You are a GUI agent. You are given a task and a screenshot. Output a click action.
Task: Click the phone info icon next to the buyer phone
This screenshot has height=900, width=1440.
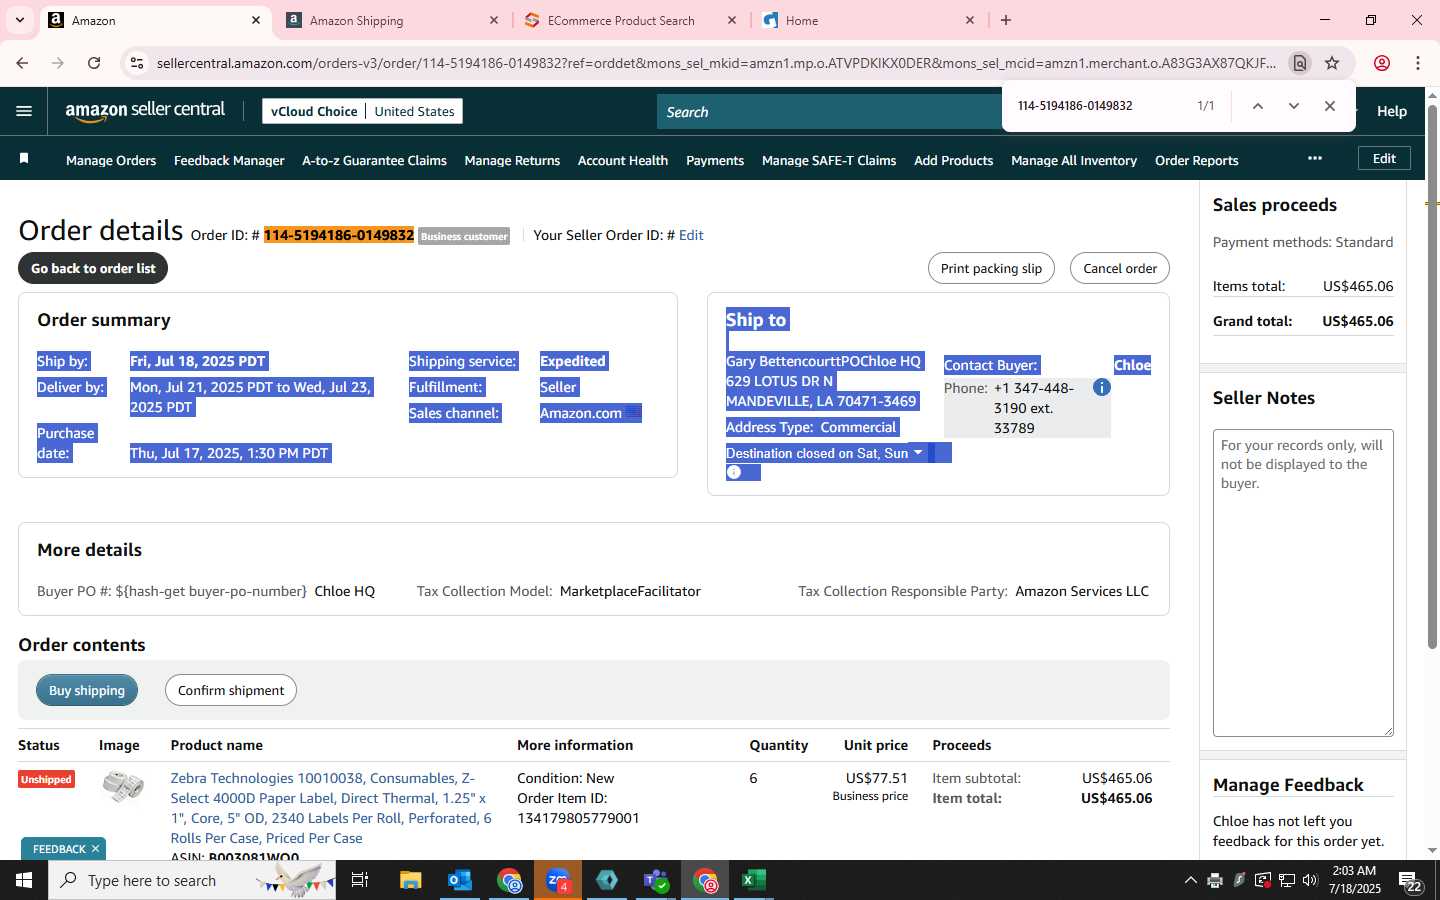(1101, 387)
